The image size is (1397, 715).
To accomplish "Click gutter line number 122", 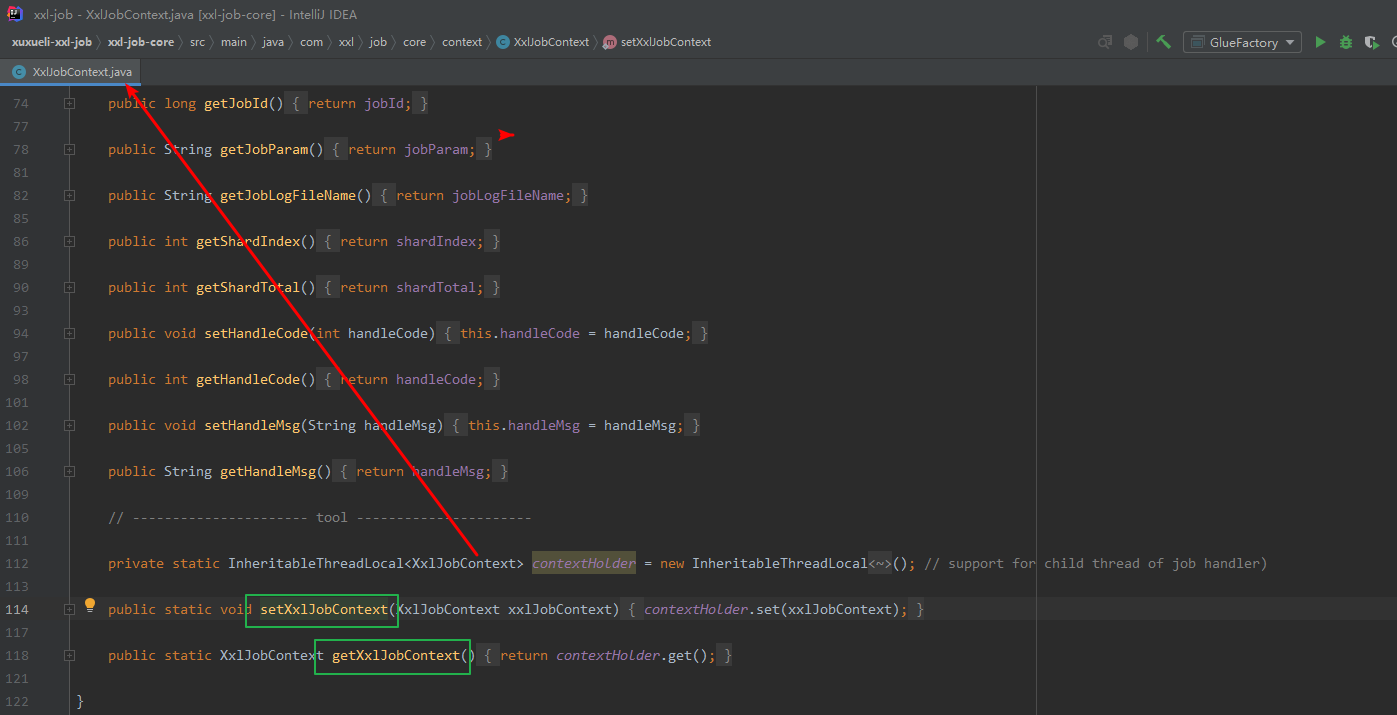I will 17,701.
